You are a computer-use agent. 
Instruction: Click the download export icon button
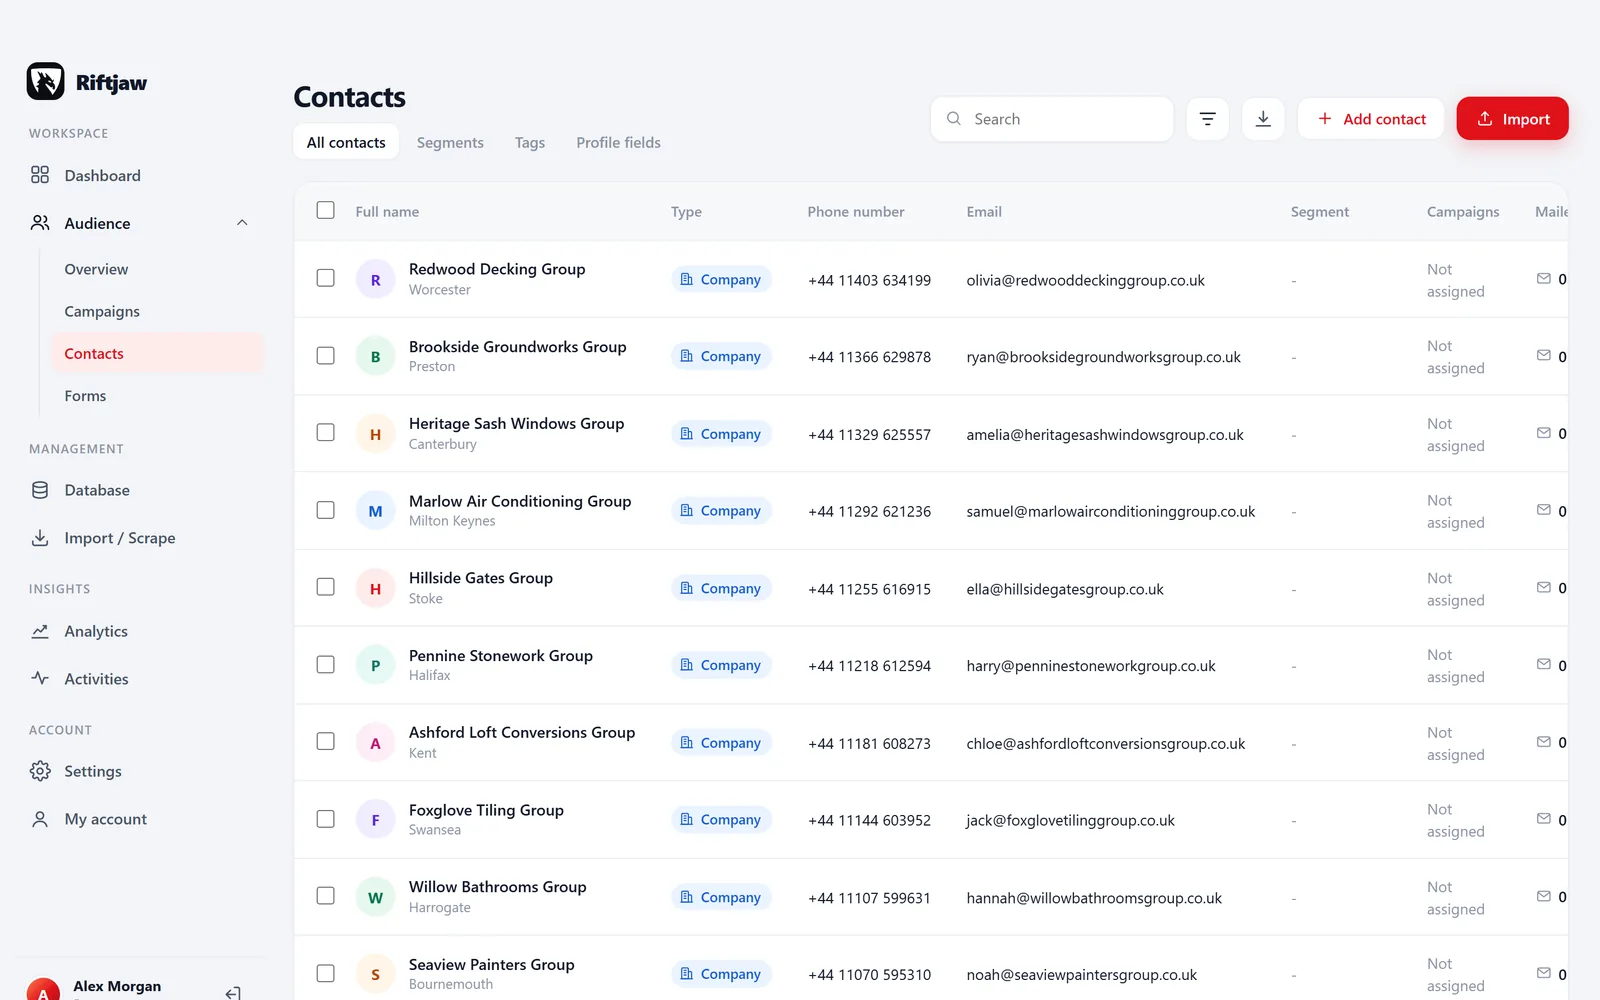[x=1263, y=119]
